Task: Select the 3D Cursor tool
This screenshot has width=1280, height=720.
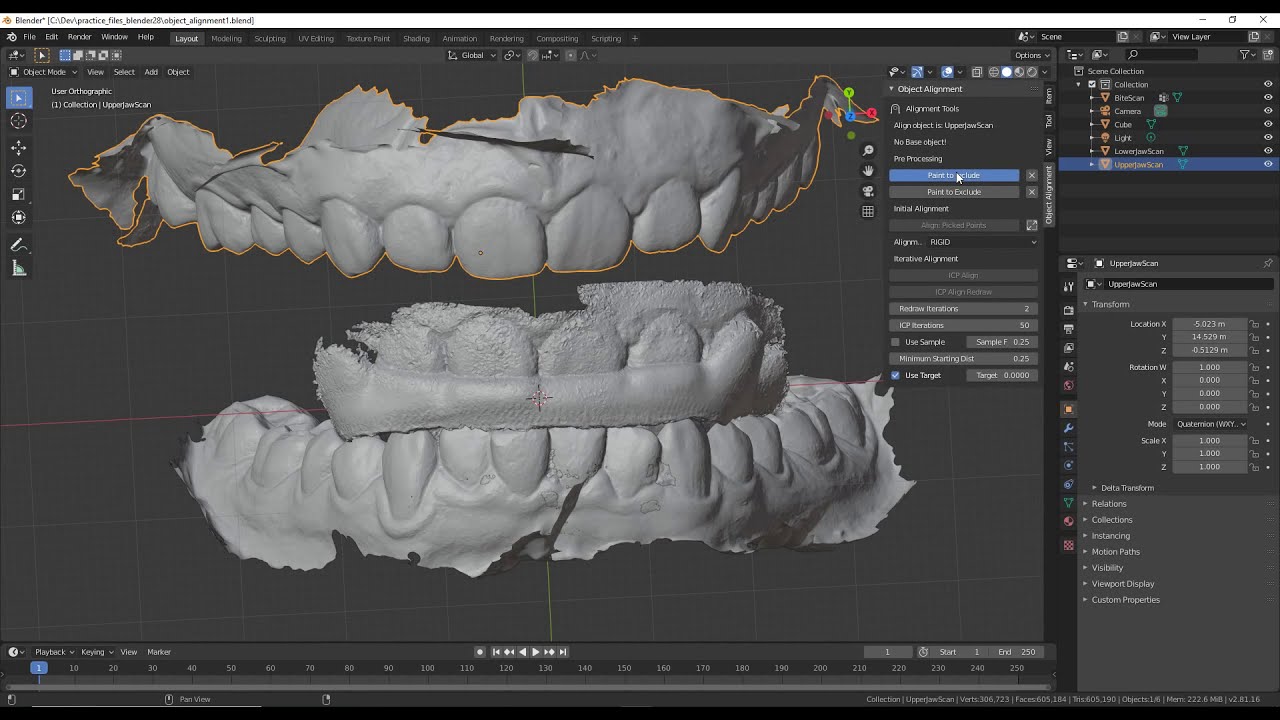Action: point(18,121)
